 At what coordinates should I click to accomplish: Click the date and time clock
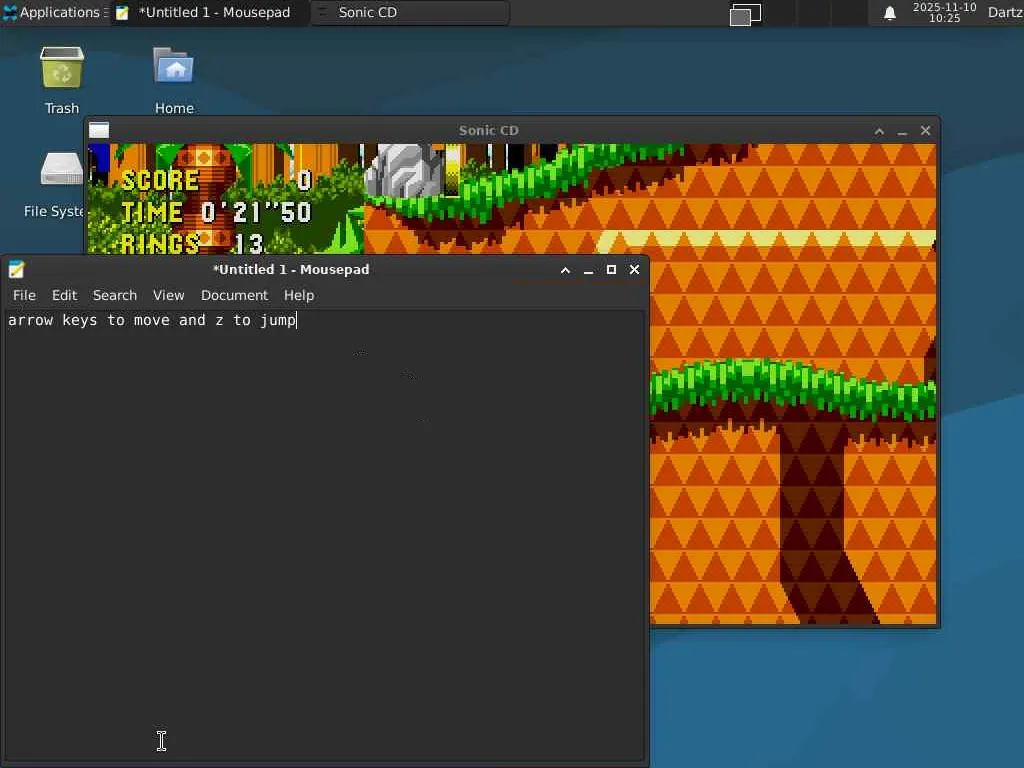pos(944,12)
